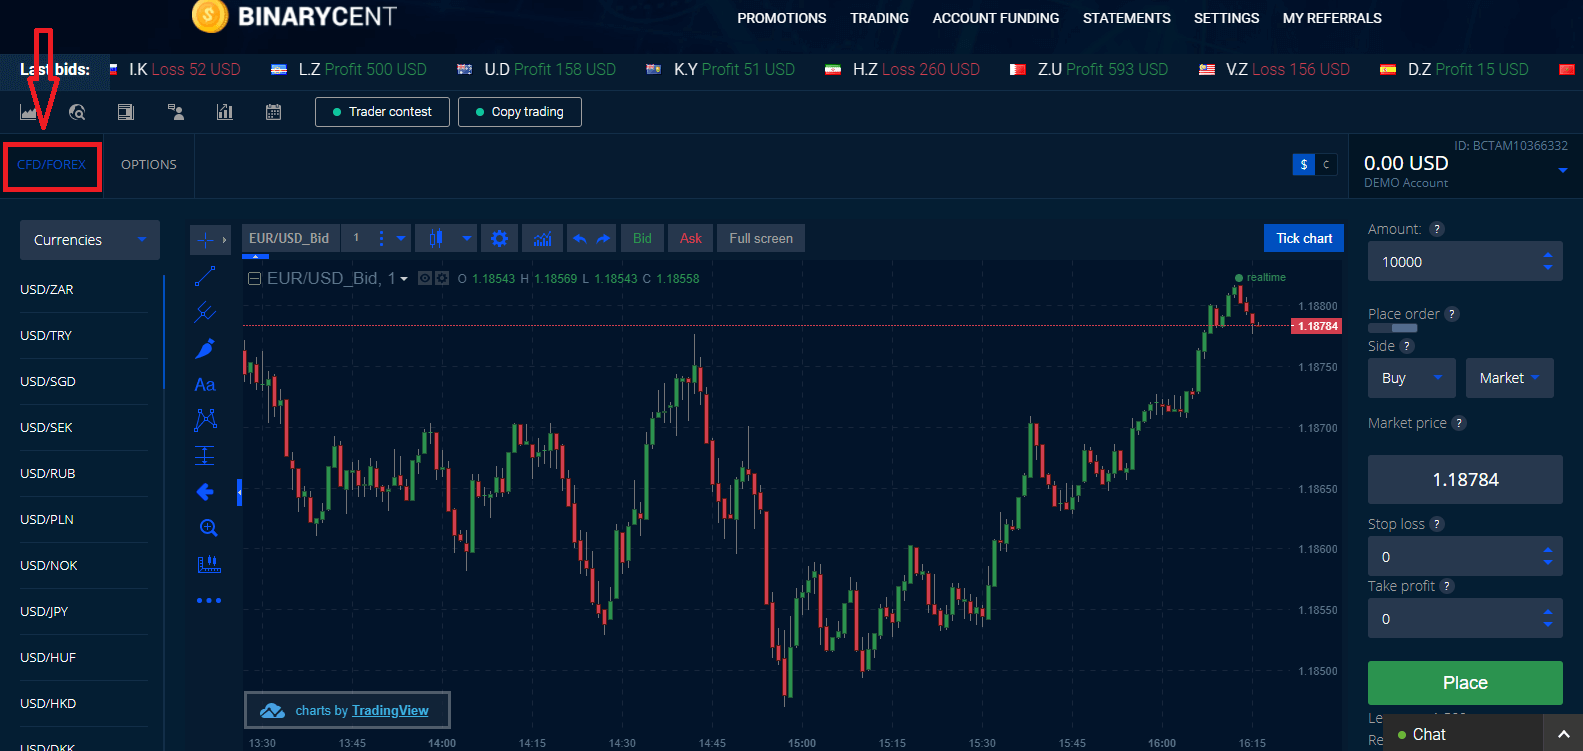Open the STATEMENTS menu
The height and width of the screenshot is (751, 1583).
click(x=1127, y=18)
